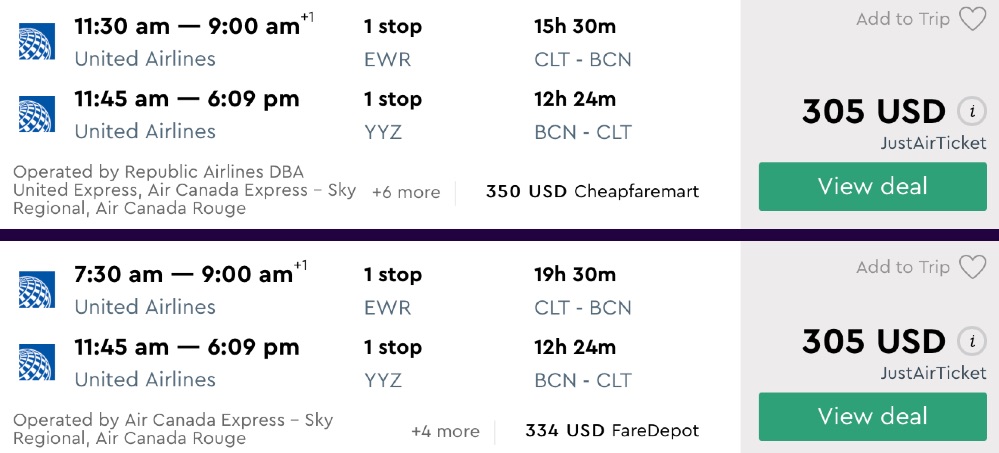
Task: Select the 11:30 am — 9:00 am flight time
Action: (x=187, y=27)
